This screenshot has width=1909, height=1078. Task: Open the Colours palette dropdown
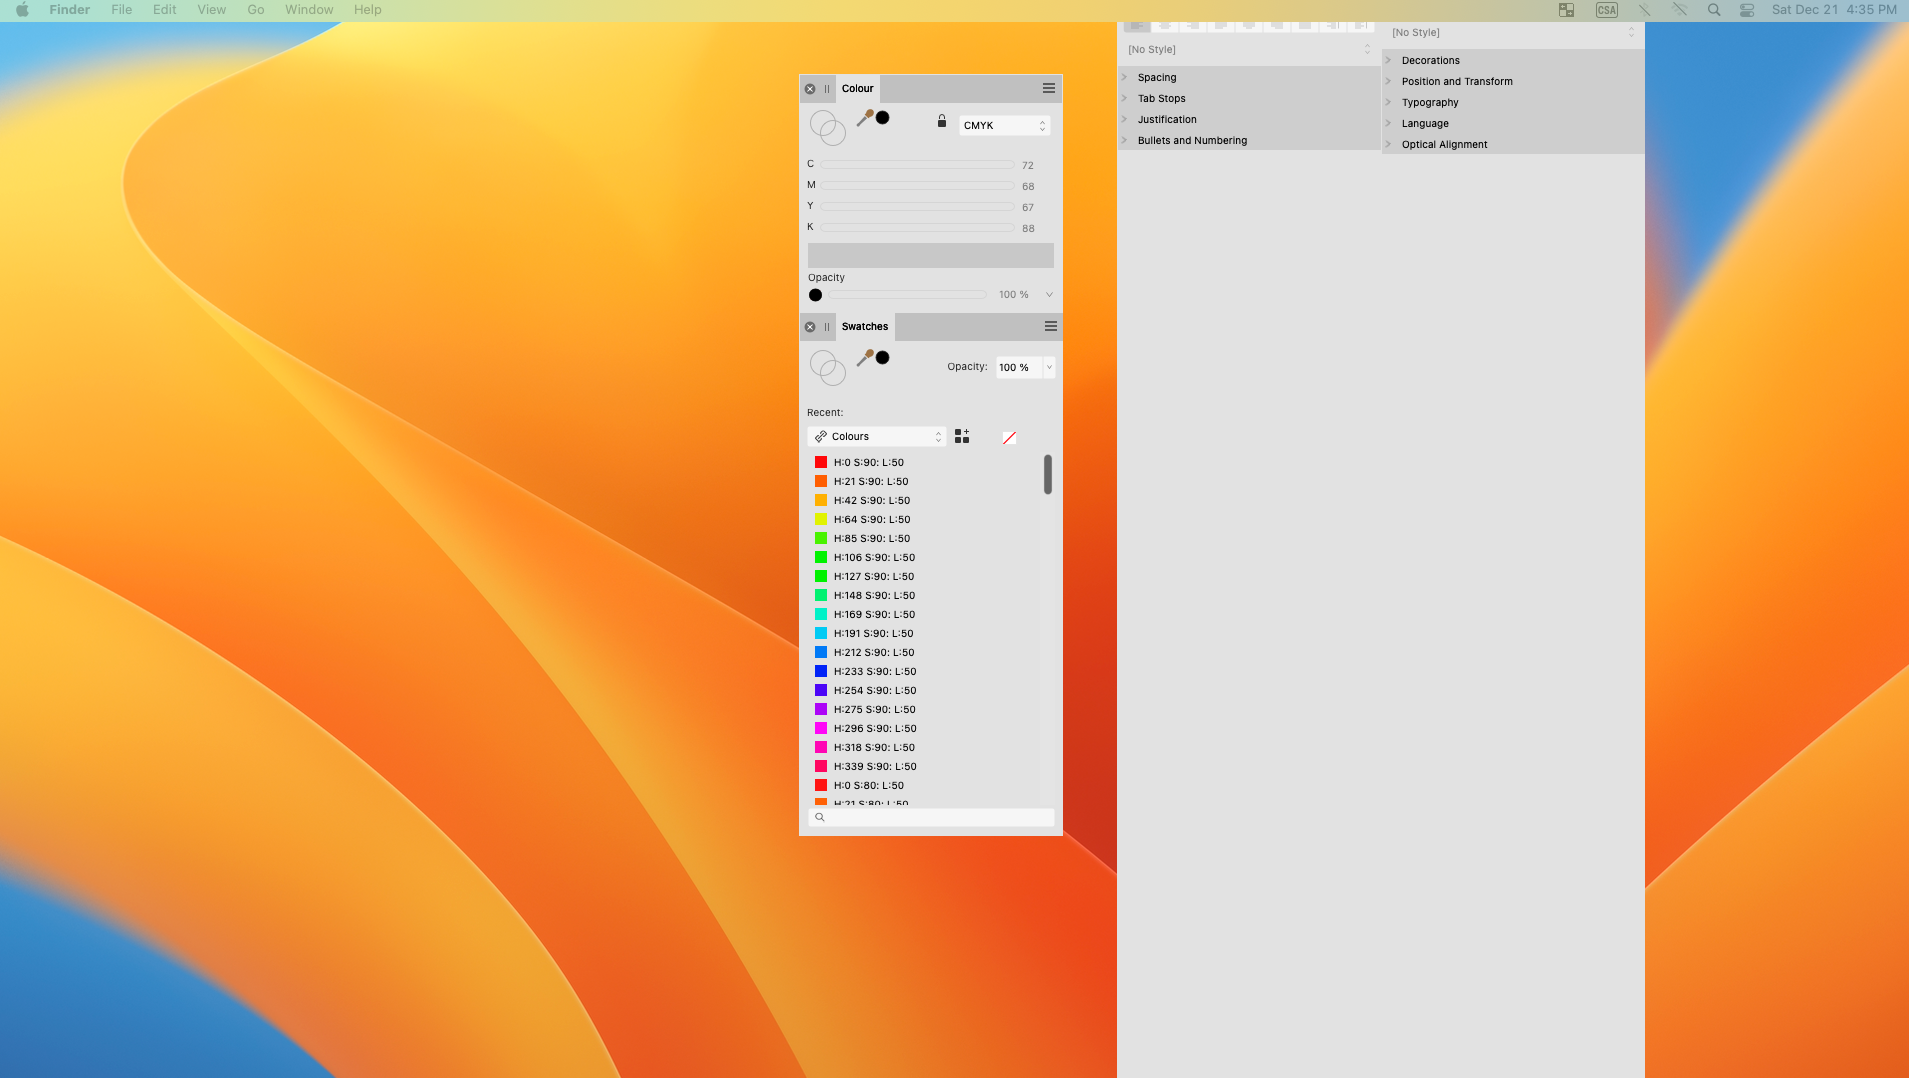[876, 436]
